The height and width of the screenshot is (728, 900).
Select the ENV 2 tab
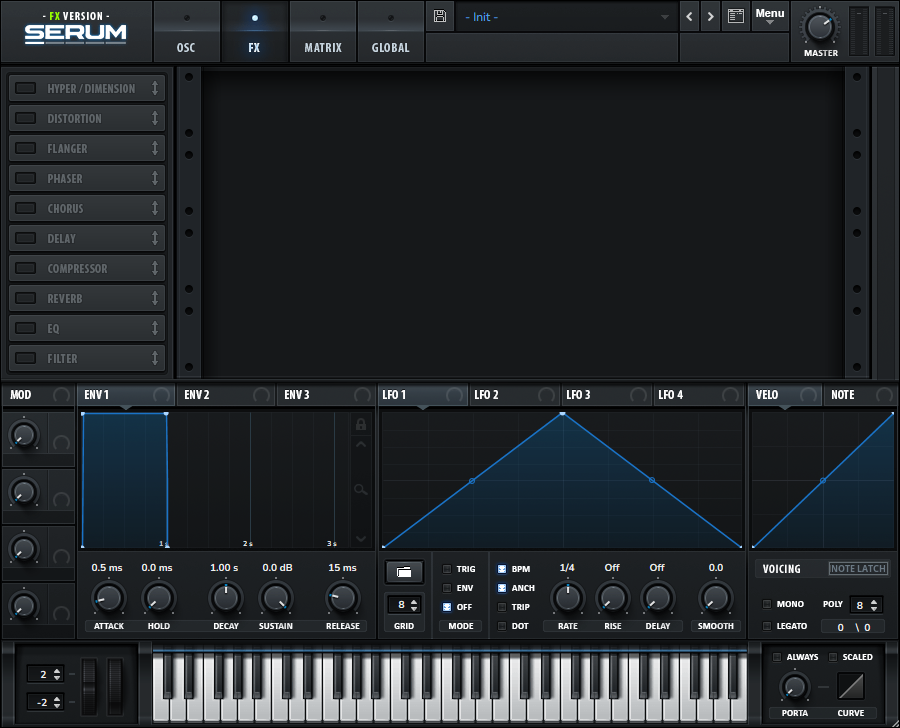click(x=197, y=395)
